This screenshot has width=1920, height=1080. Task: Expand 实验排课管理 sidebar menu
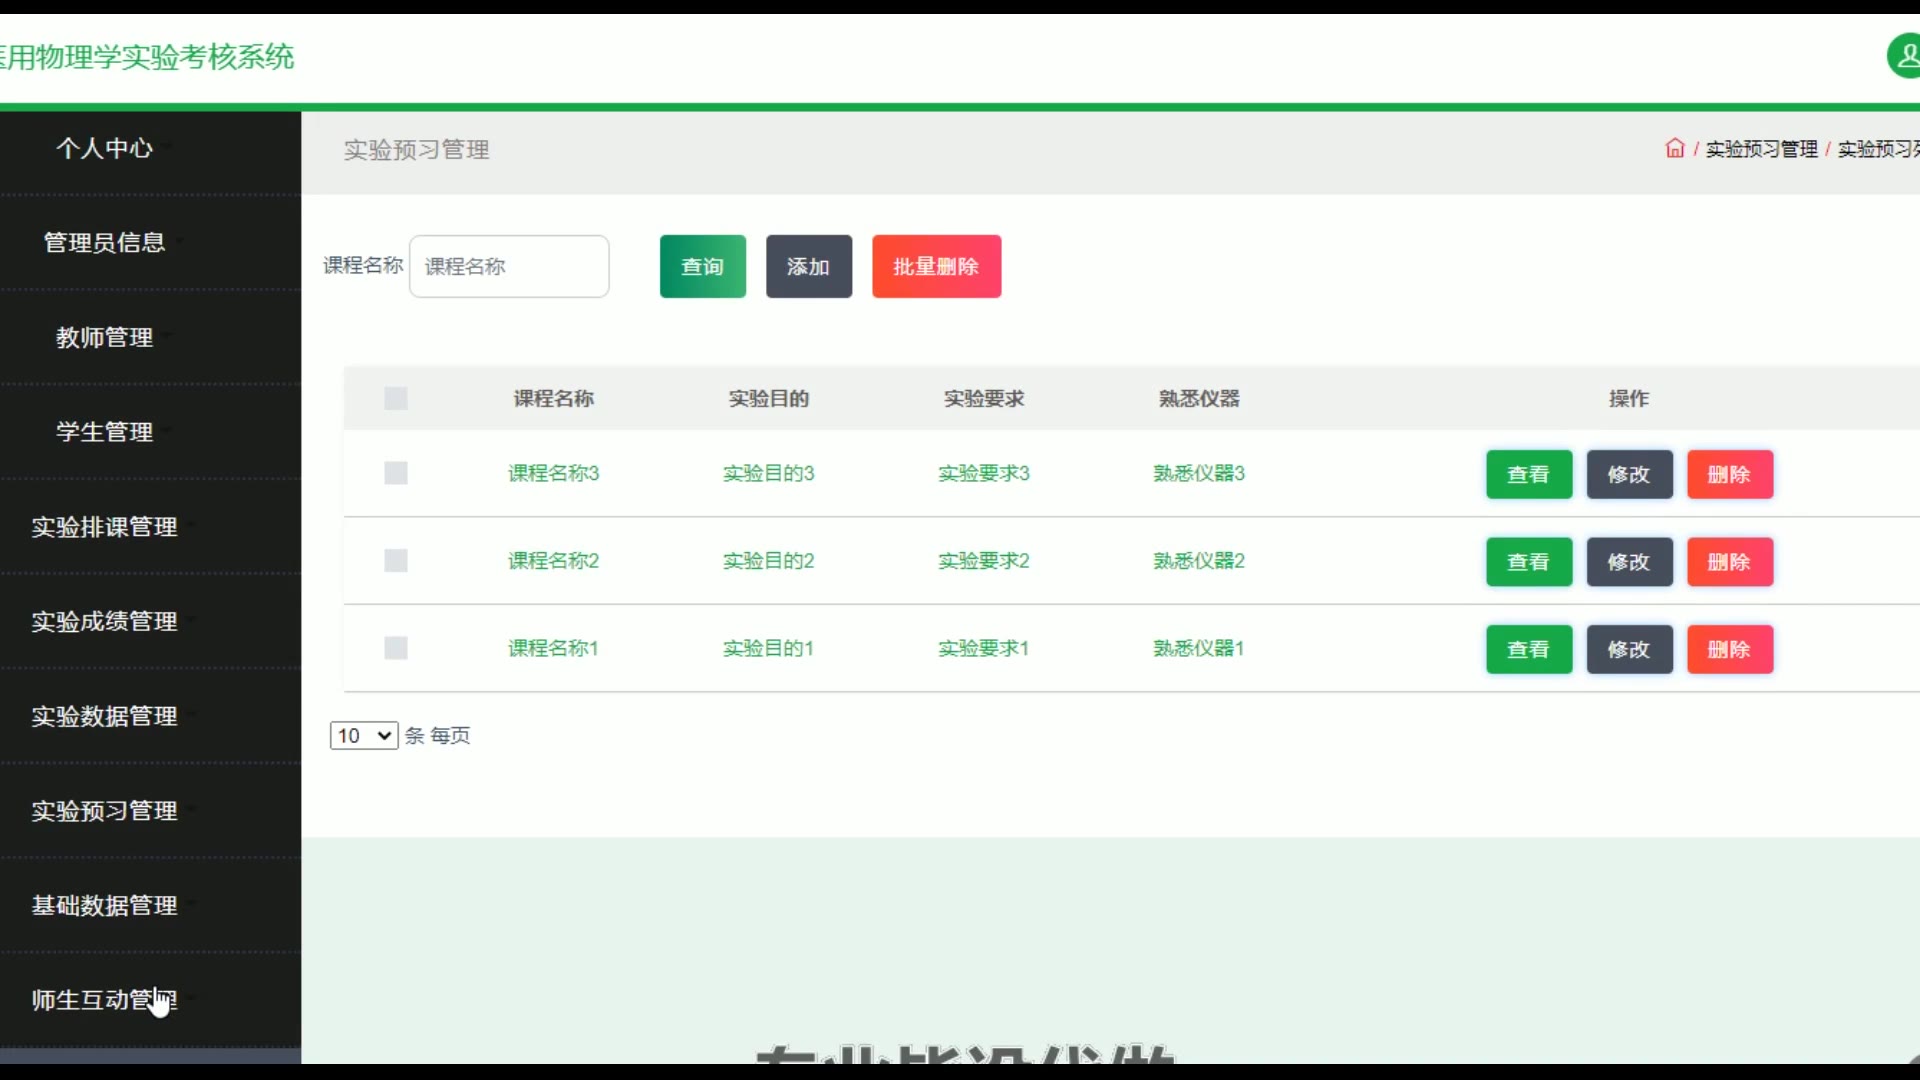pos(104,527)
